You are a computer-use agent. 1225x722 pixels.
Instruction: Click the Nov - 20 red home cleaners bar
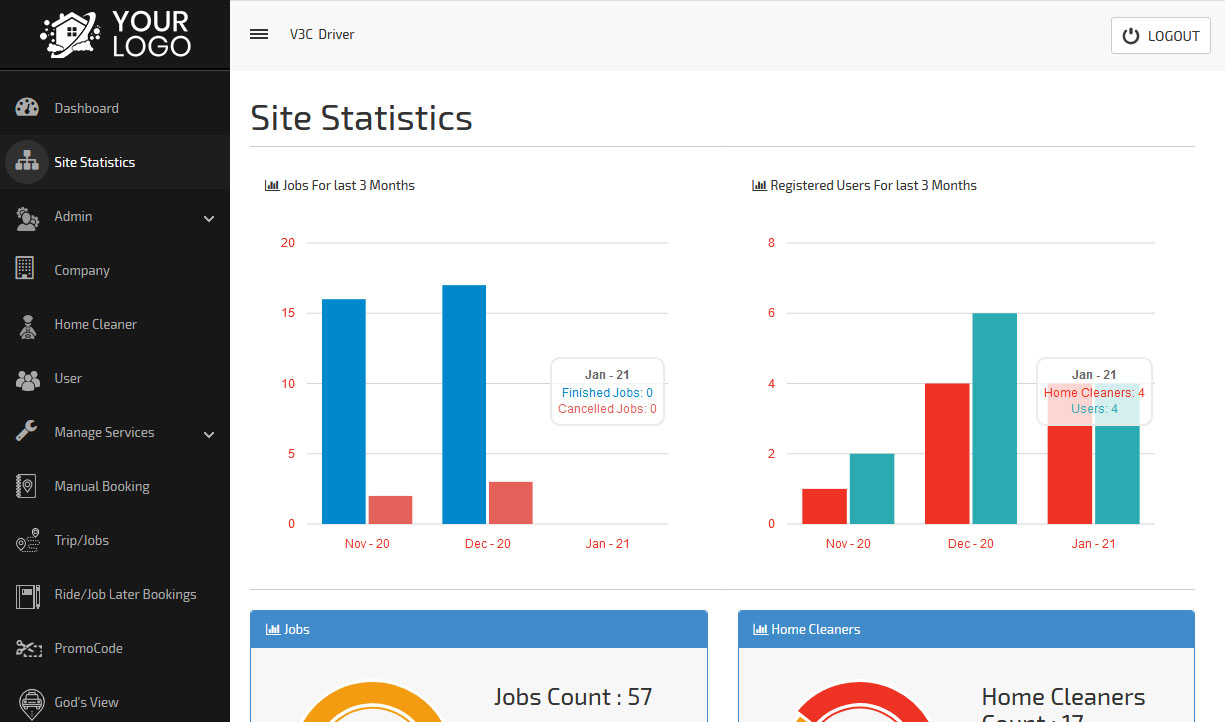tap(824, 506)
